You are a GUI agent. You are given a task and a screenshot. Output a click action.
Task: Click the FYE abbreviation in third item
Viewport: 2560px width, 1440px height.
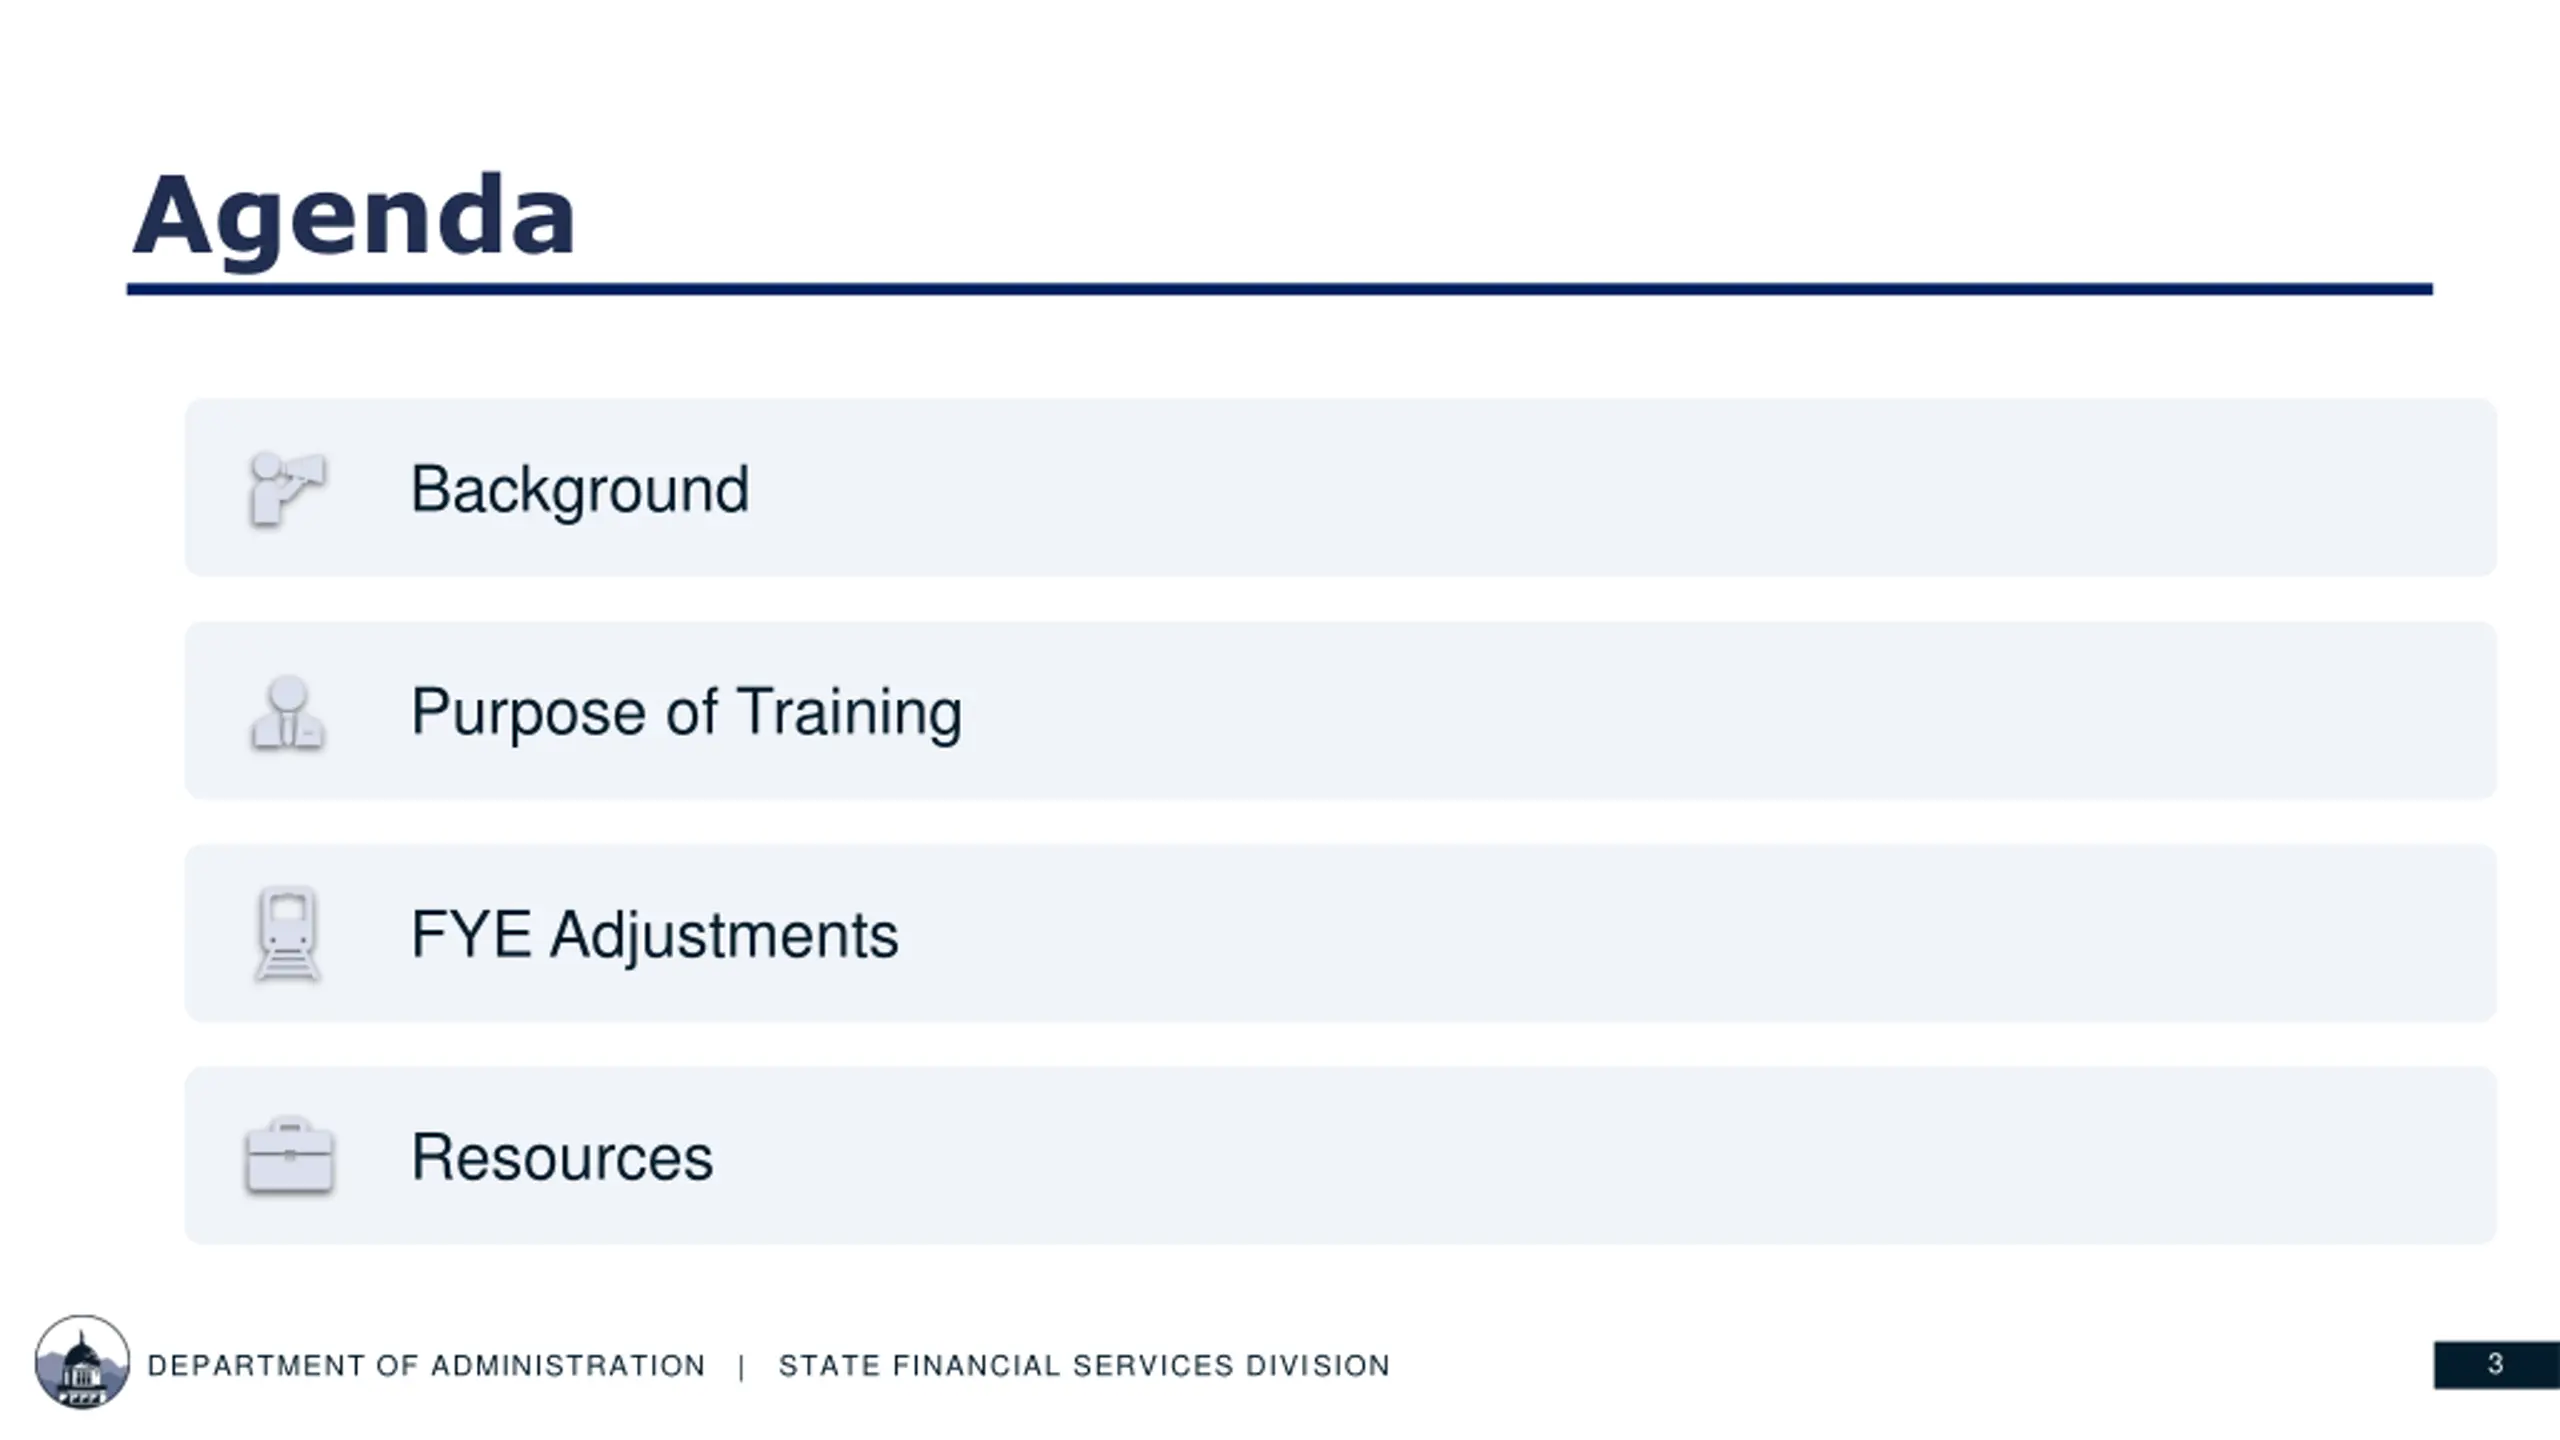tap(470, 935)
